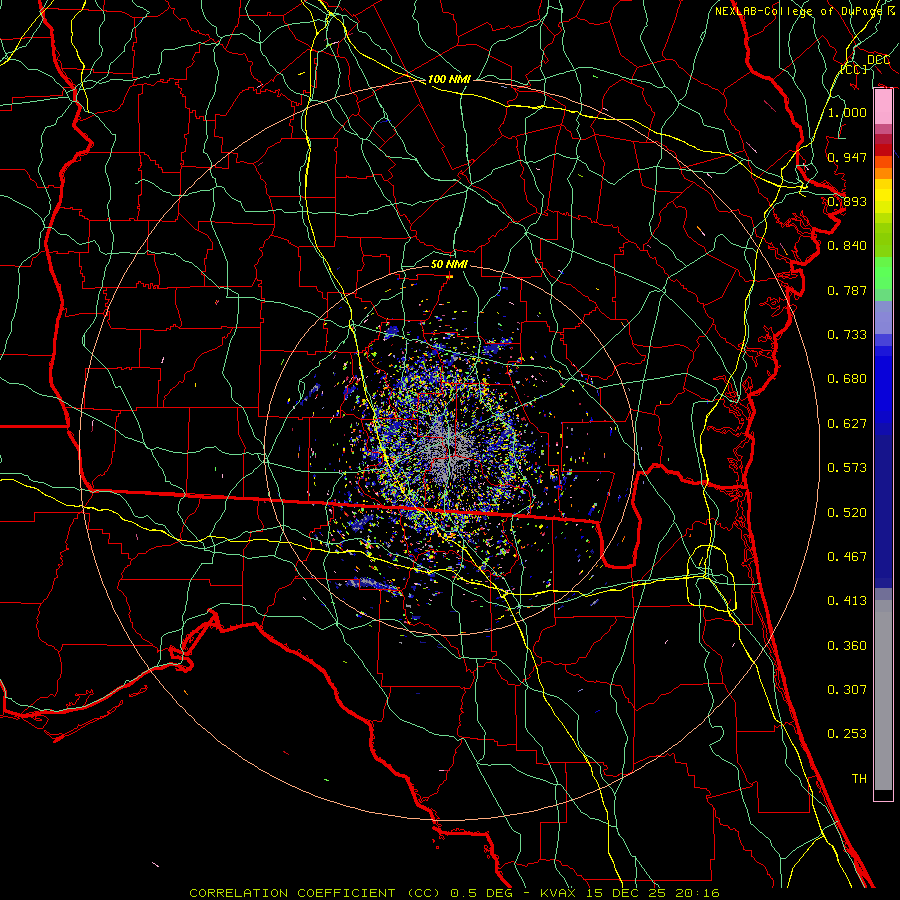Click the 0.893 legend value

tap(847, 201)
